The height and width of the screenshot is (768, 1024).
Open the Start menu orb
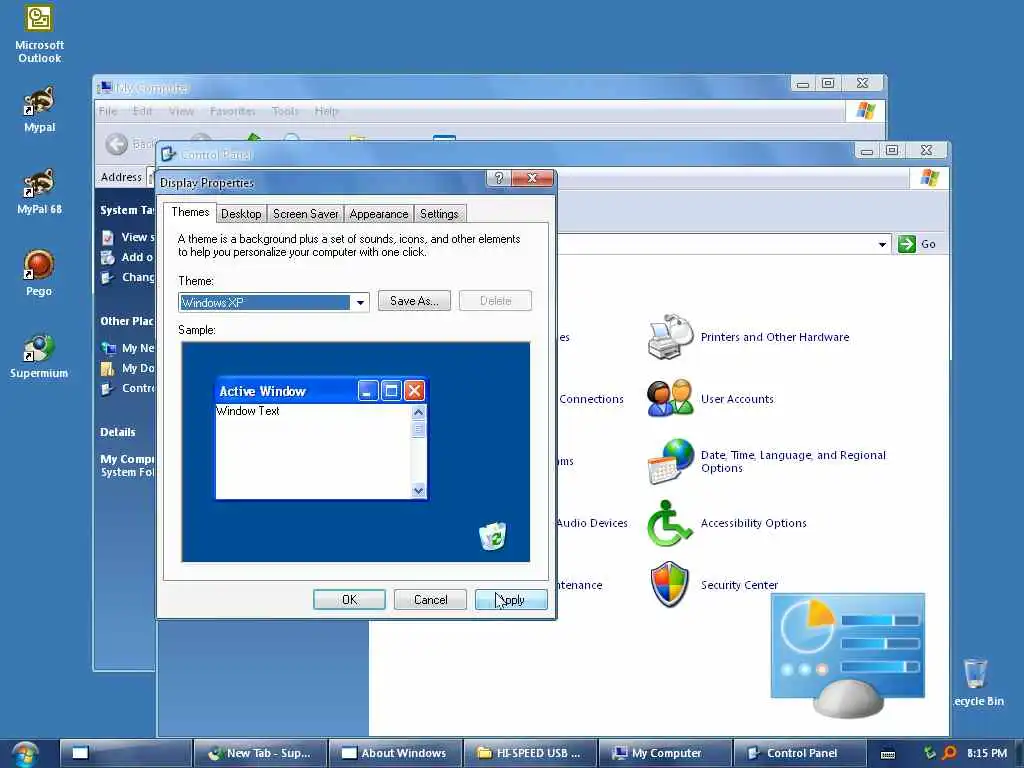tap(25, 754)
